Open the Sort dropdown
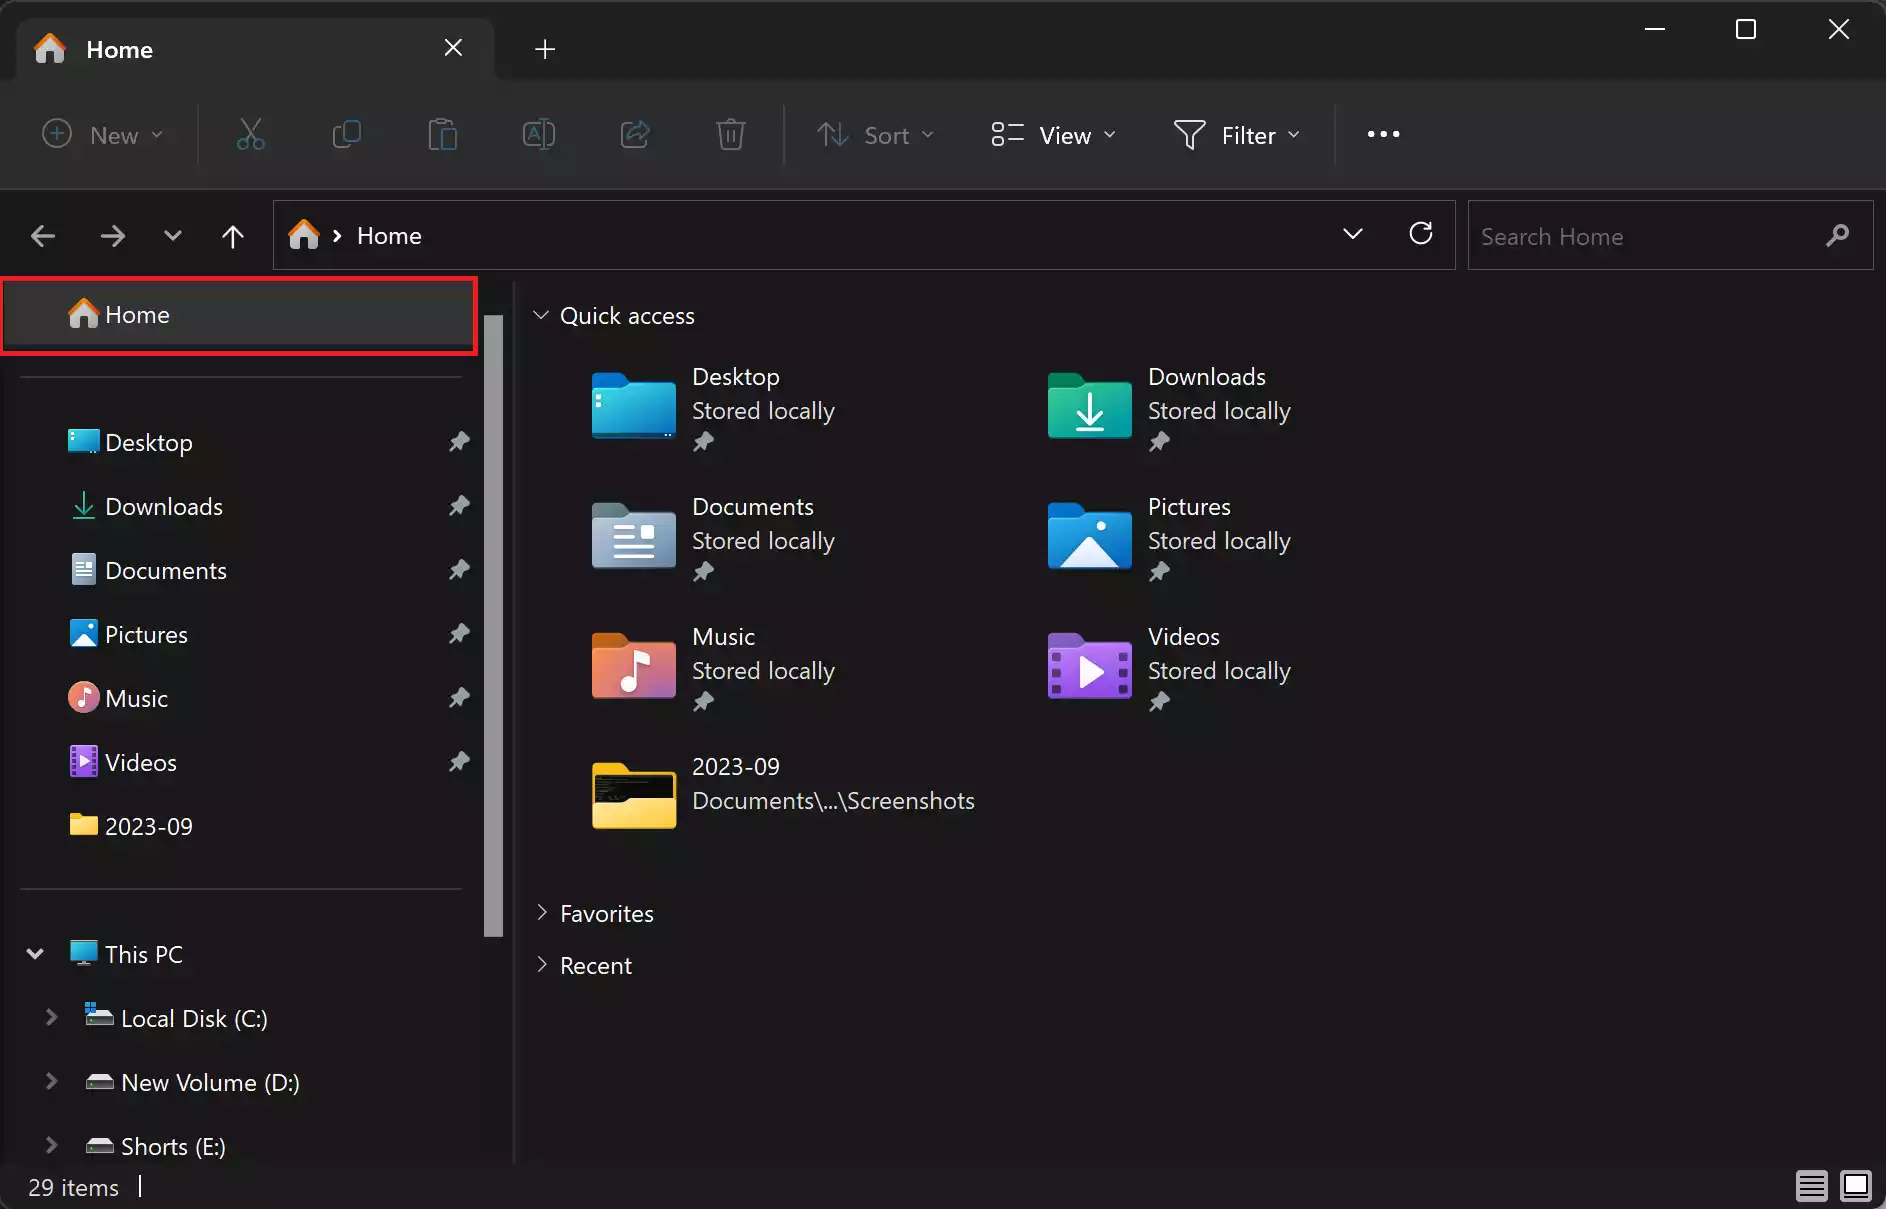This screenshot has width=1886, height=1209. pyautogui.click(x=875, y=135)
